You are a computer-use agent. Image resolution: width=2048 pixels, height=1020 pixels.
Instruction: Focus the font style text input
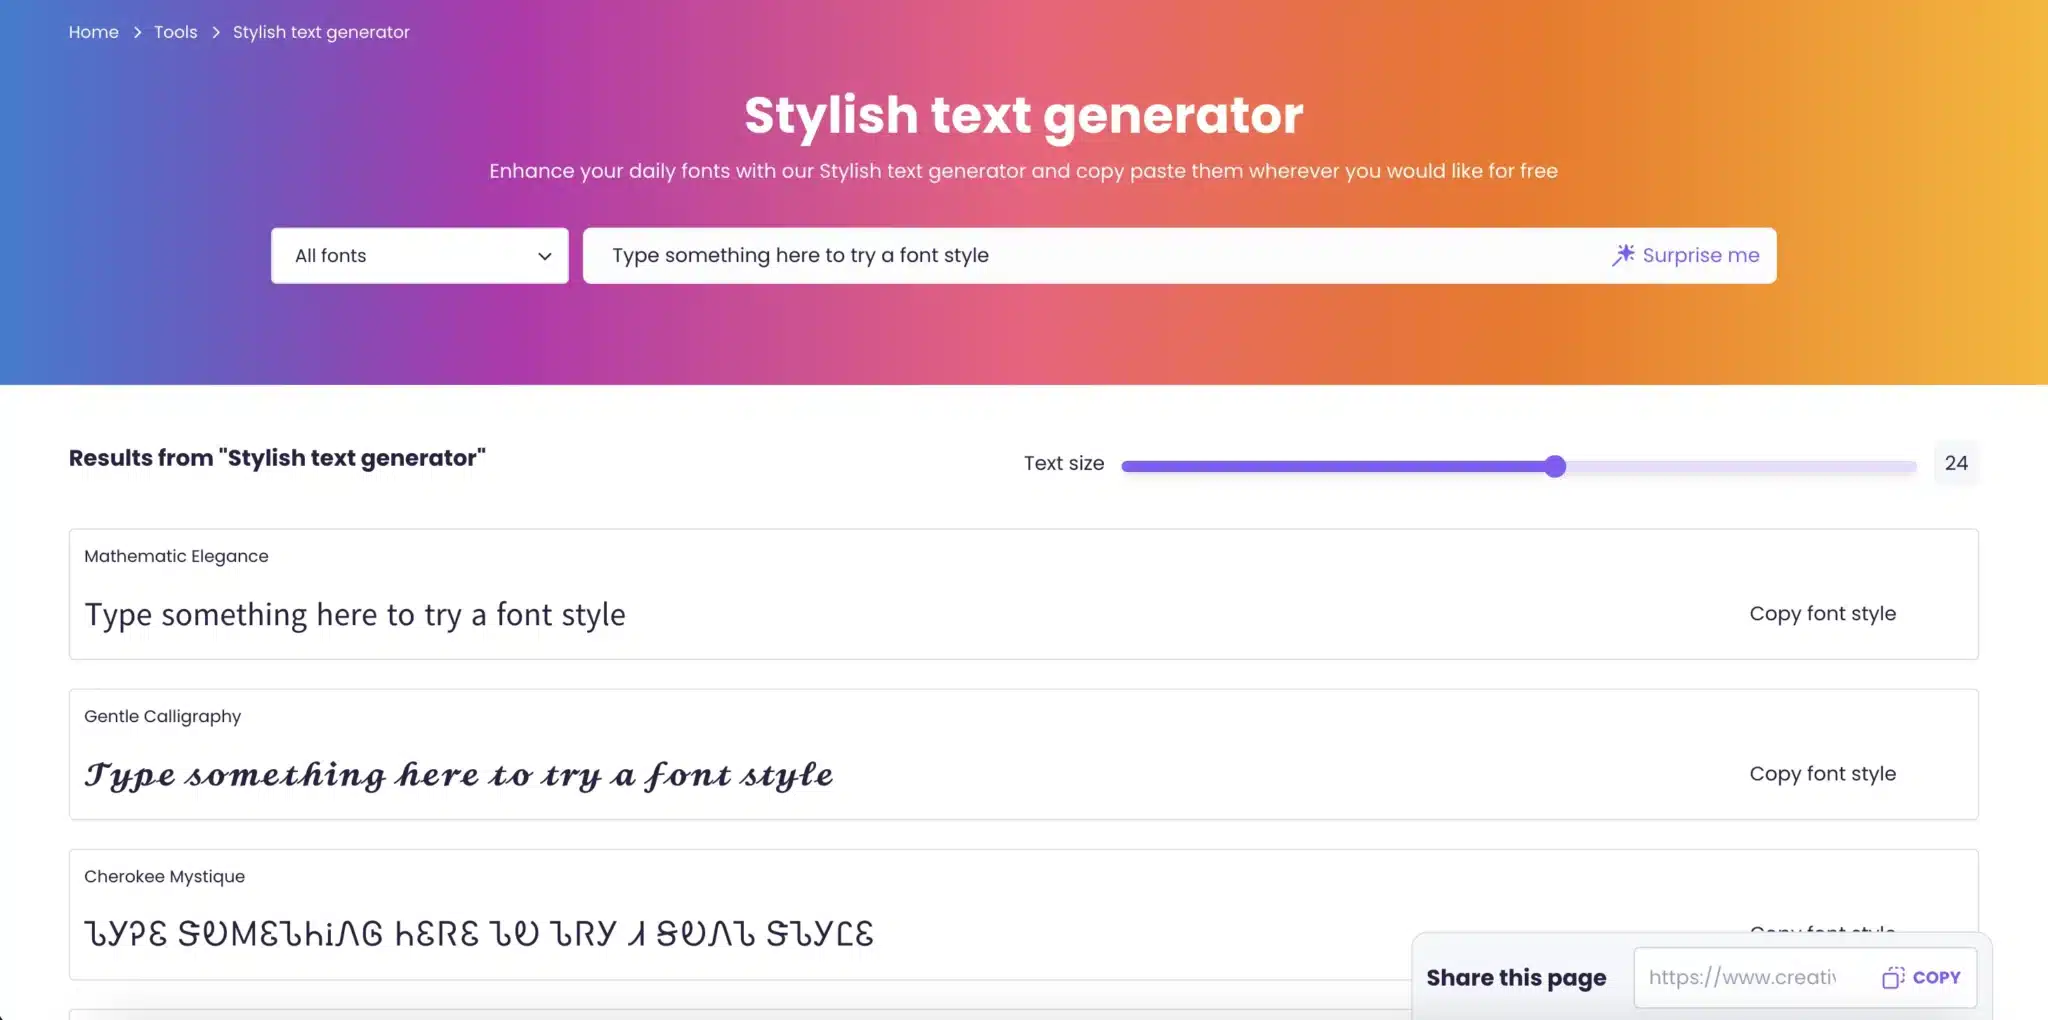tap(1095, 256)
